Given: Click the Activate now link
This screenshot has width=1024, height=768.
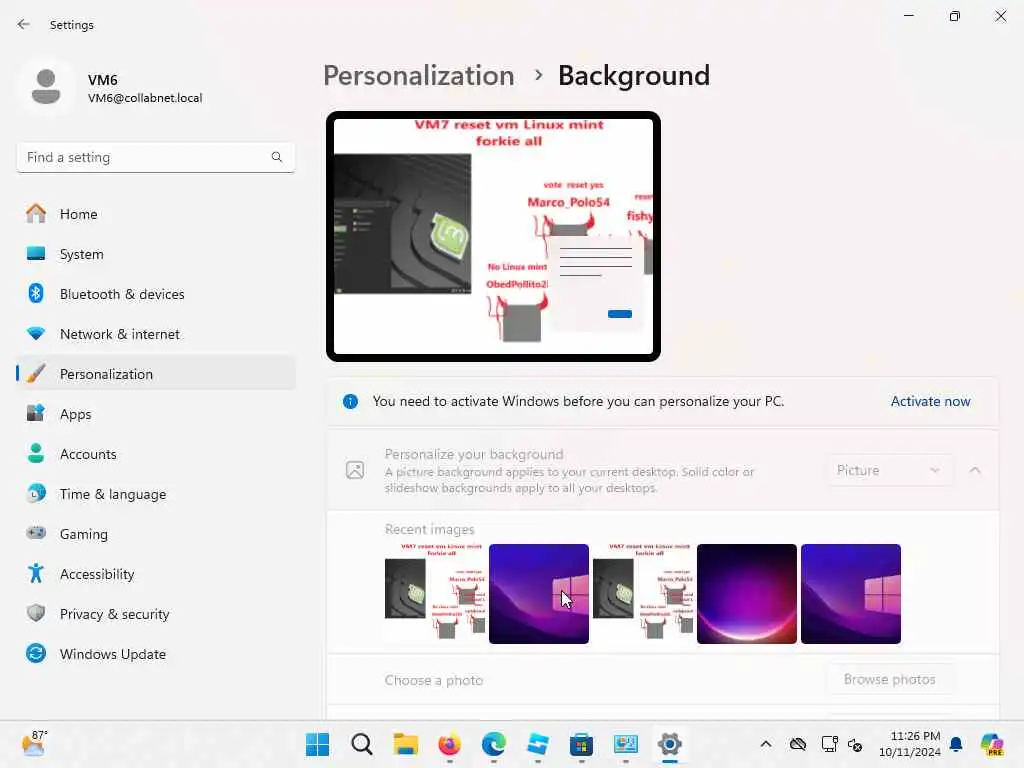Looking at the screenshot, I should (930, 401).
